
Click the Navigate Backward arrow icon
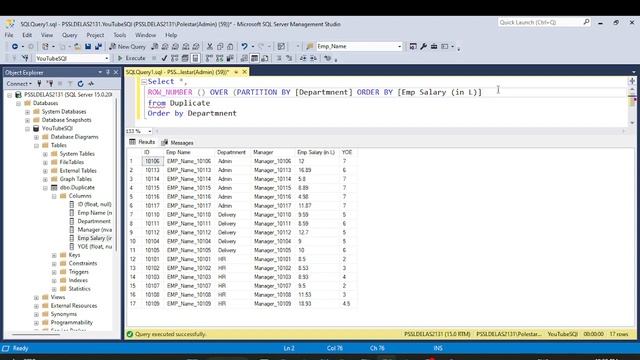15,47
